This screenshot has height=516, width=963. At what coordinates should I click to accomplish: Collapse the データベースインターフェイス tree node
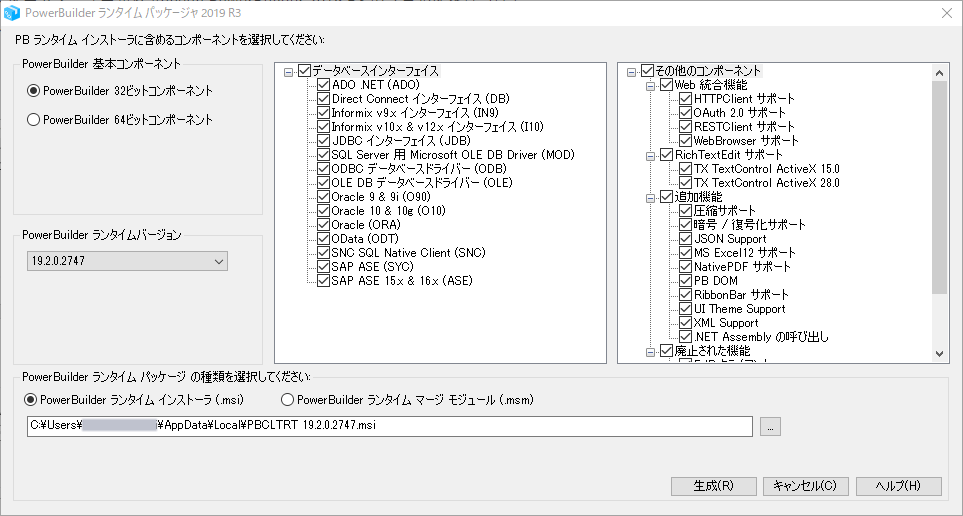click(289, 72)
